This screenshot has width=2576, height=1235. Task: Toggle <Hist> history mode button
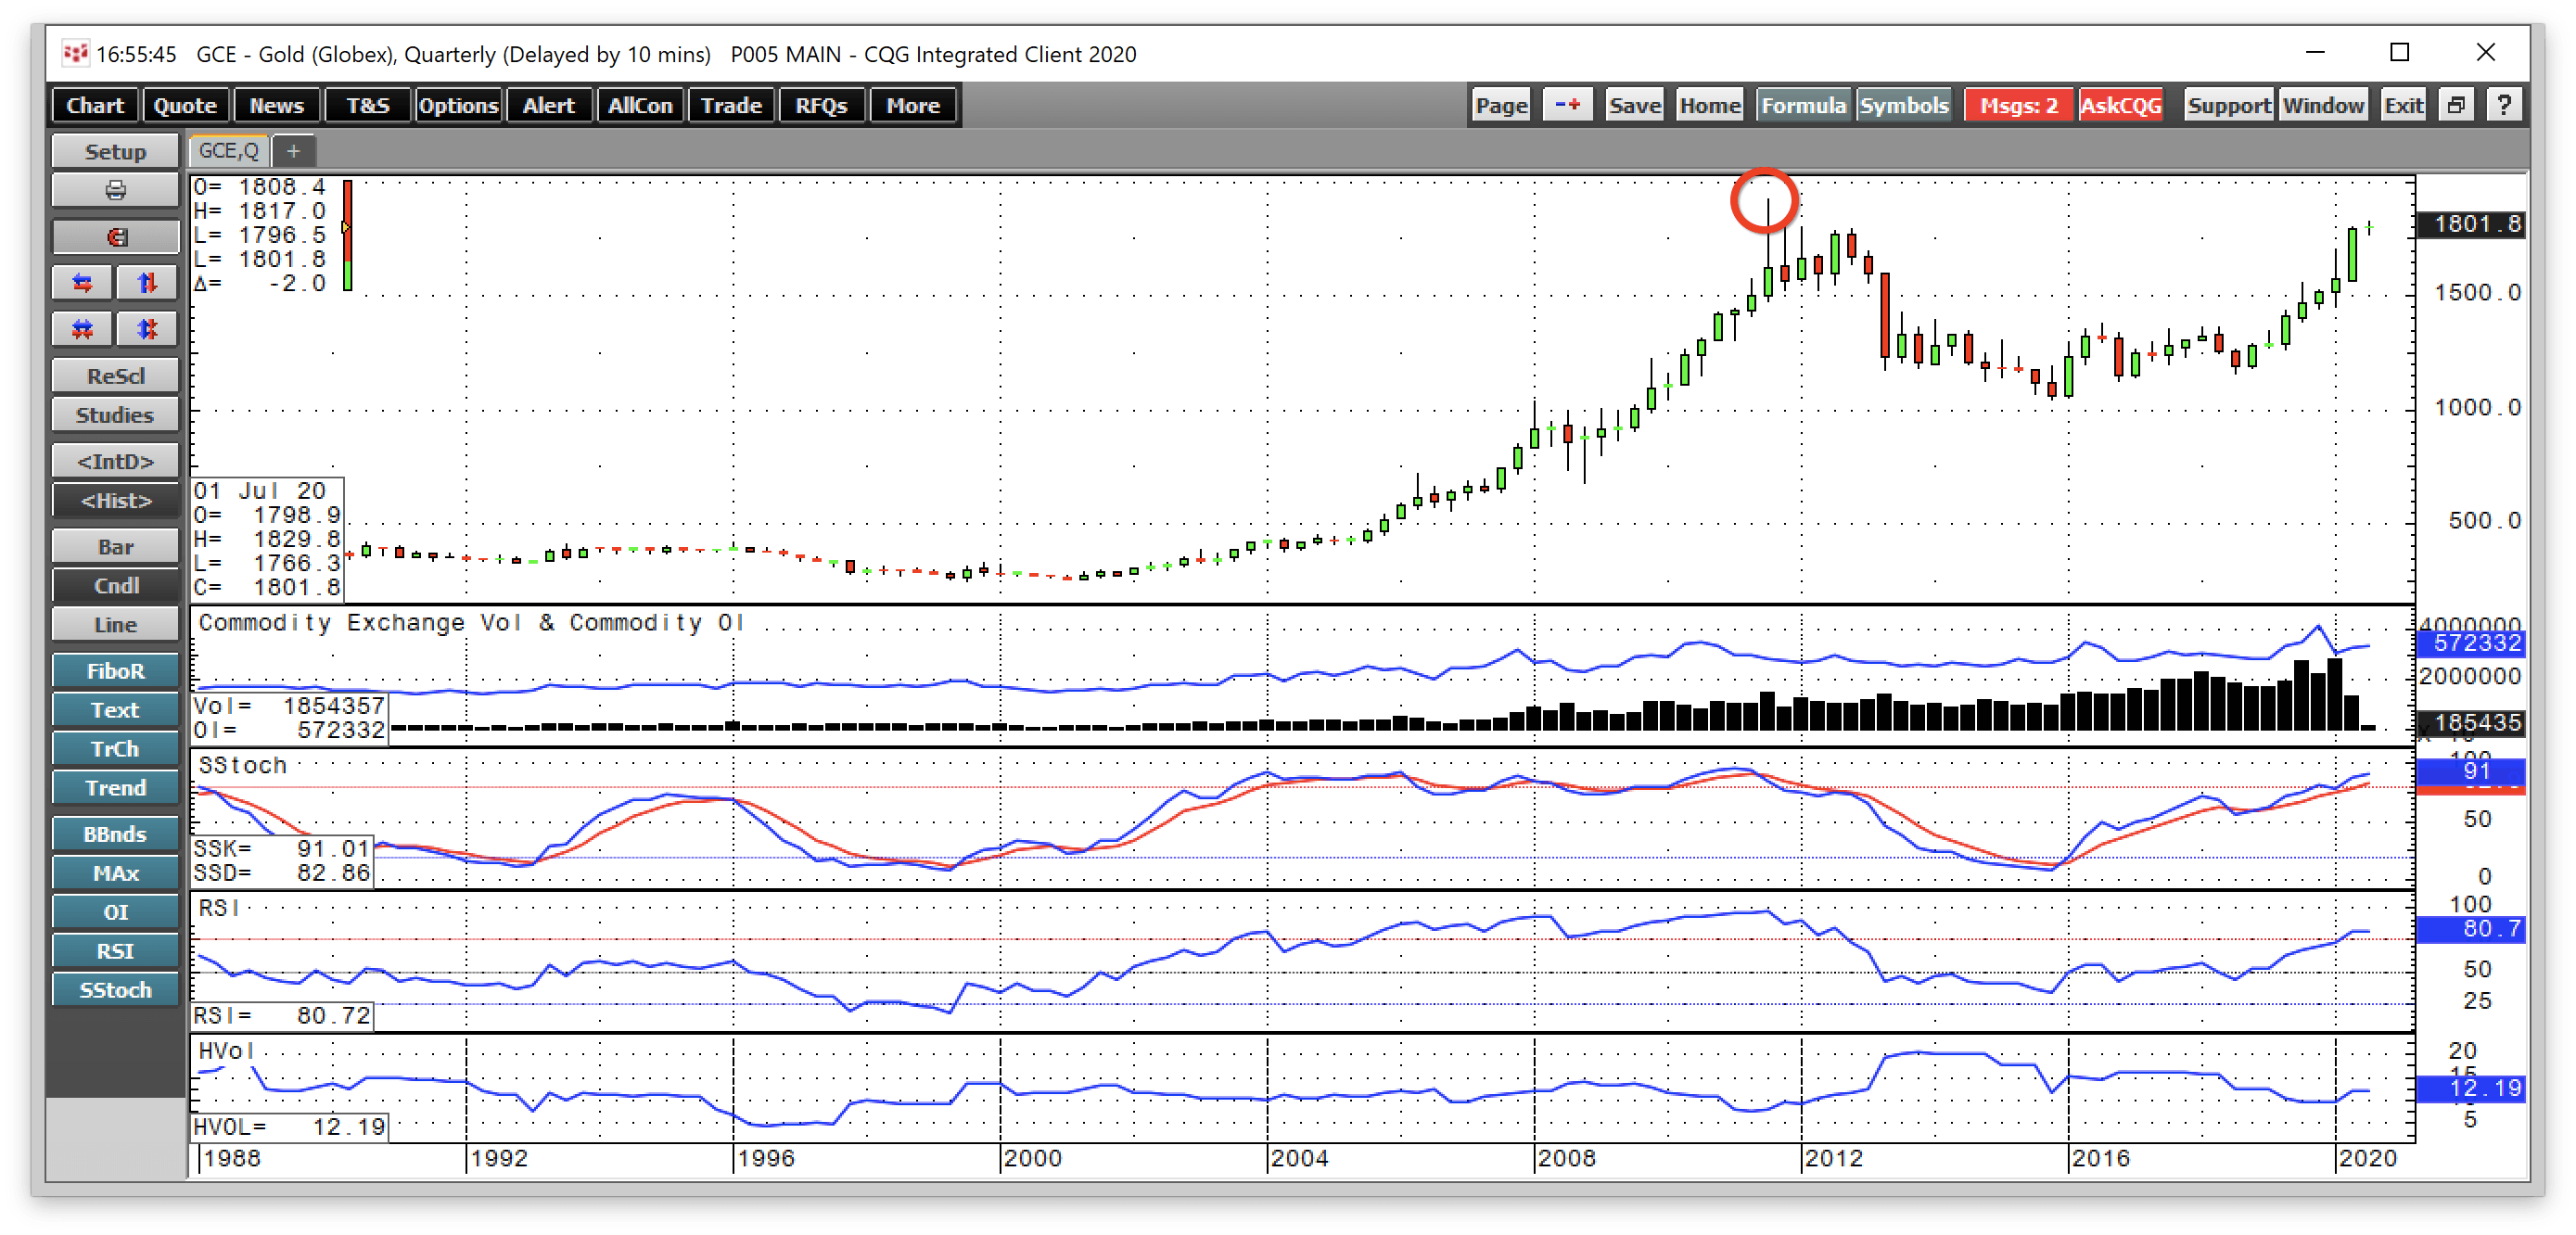(x=115, y=501)
